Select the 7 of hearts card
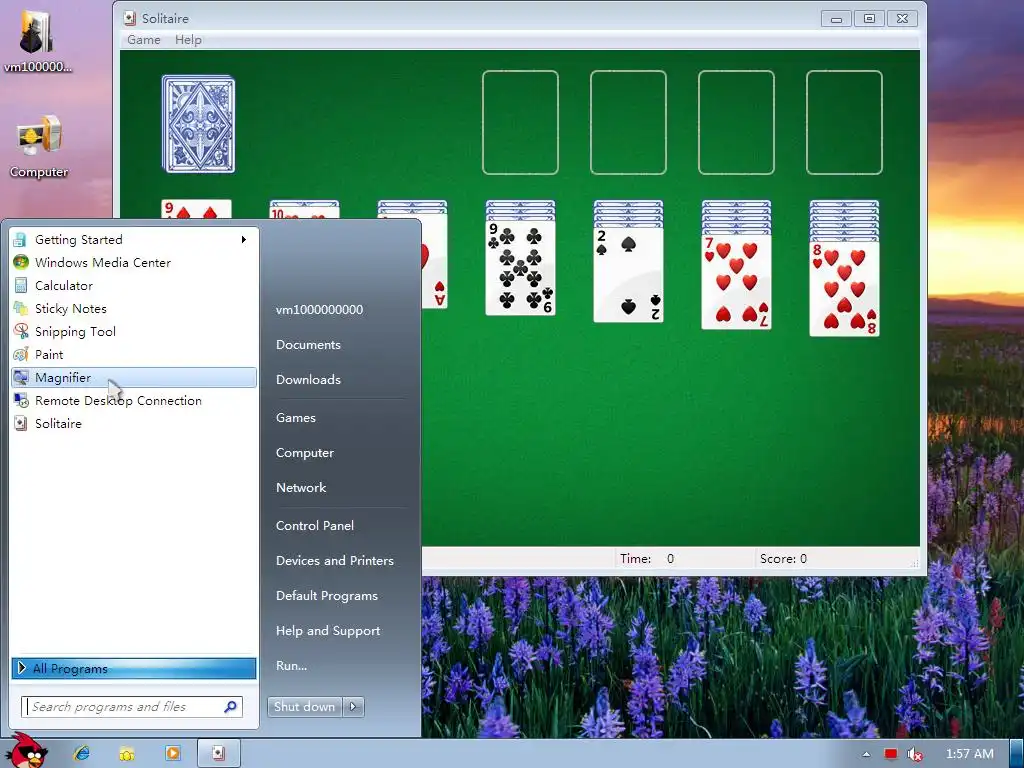The width and height of the screenshot is (1024, 768). pyautogui.click(x=736, y=281)
